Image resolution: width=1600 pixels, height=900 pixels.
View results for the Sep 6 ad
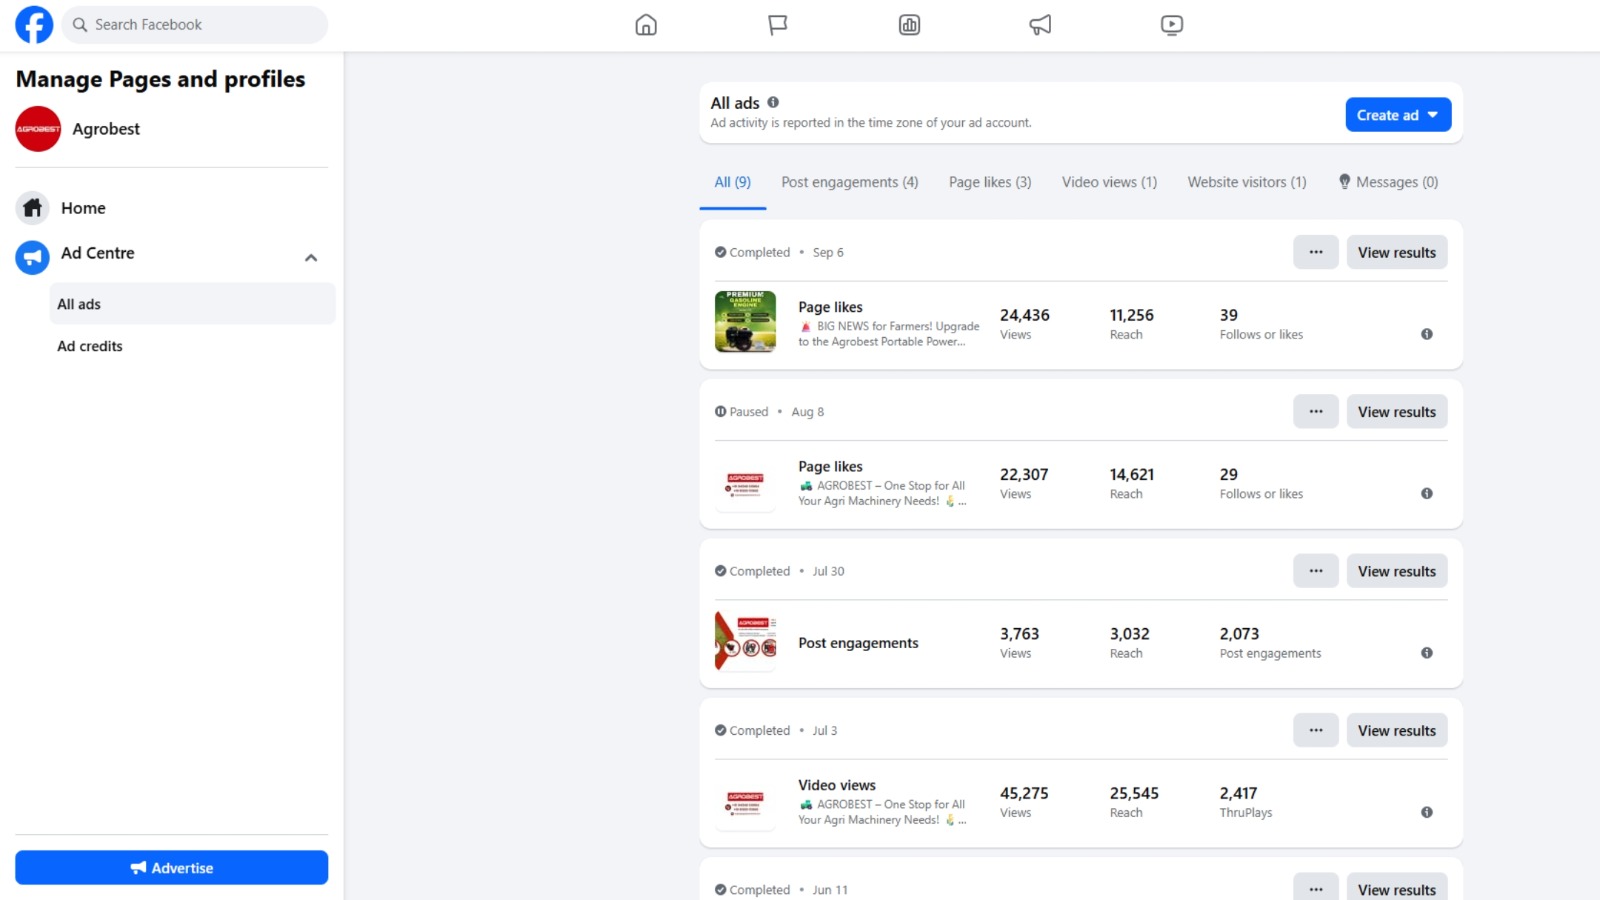point(1396,253)
